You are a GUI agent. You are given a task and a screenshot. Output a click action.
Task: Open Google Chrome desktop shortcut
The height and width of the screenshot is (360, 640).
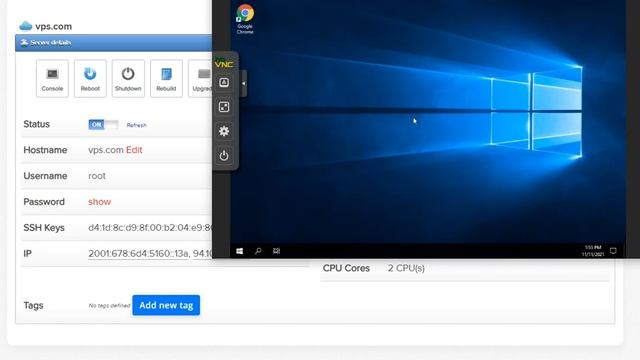tap(245, 19)
